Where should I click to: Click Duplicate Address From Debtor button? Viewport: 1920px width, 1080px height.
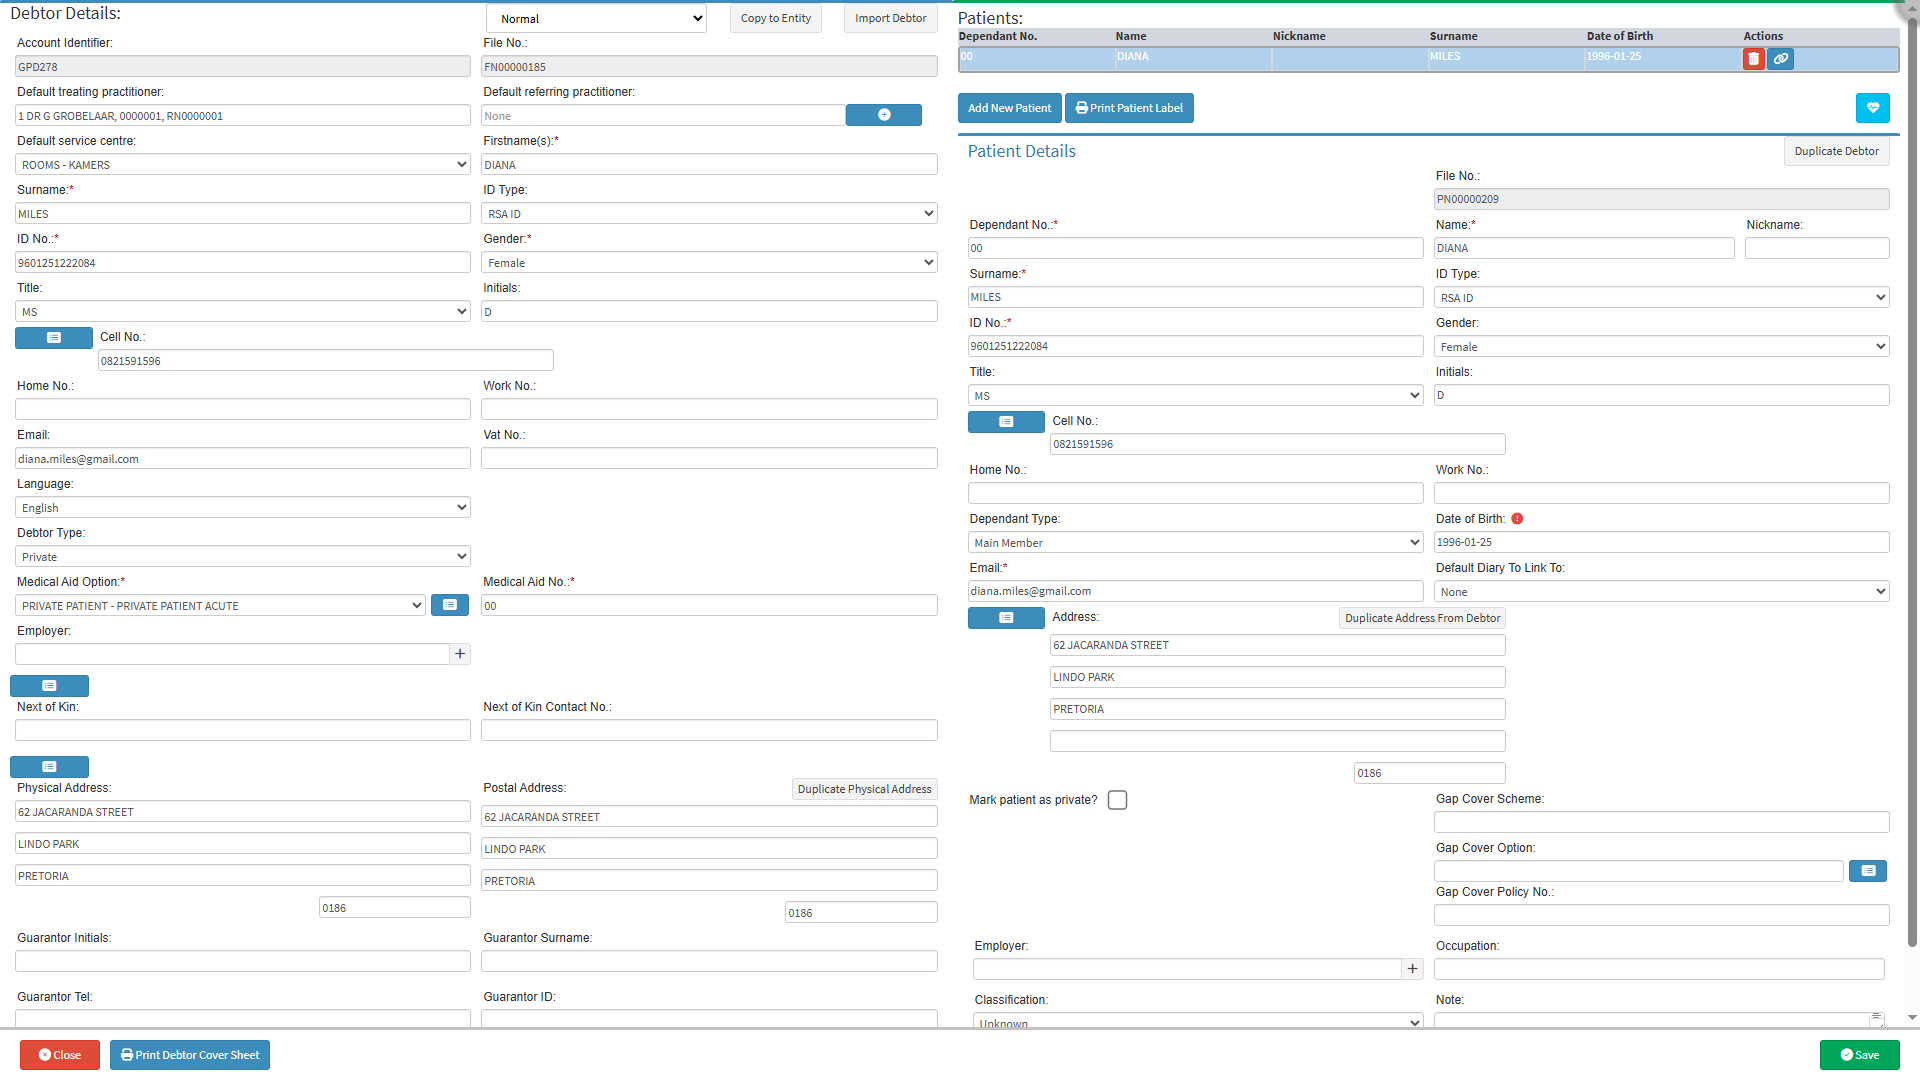[x=1421, y=618]
